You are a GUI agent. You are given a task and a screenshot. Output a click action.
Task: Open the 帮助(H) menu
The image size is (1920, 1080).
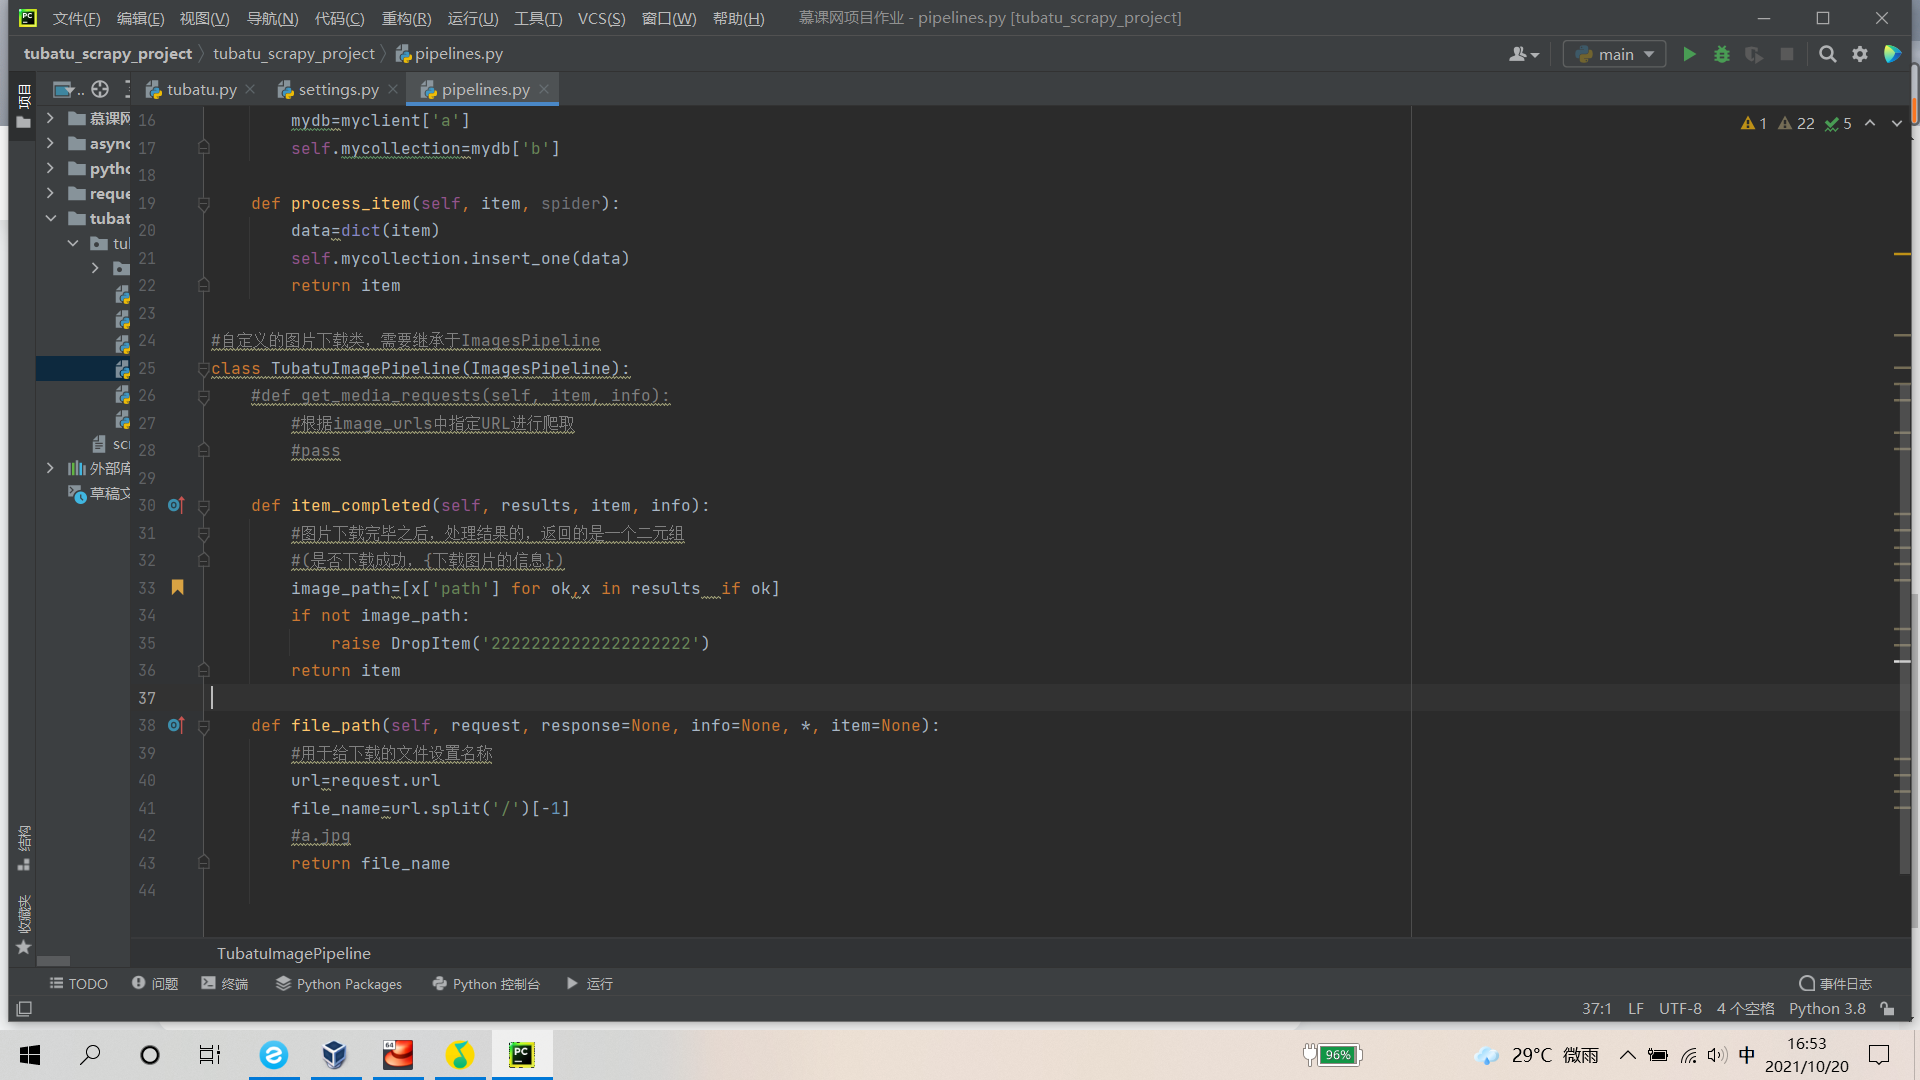pyautogui.click(x=738, y=18)
